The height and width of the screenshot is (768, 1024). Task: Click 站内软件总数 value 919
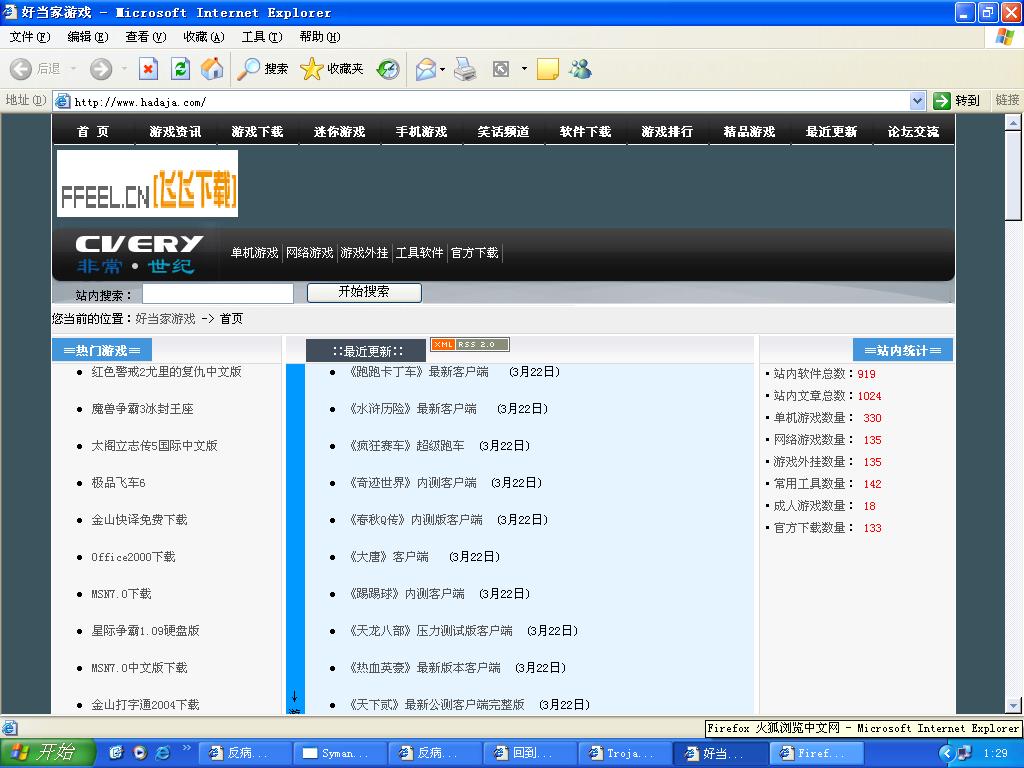(867, 374)
